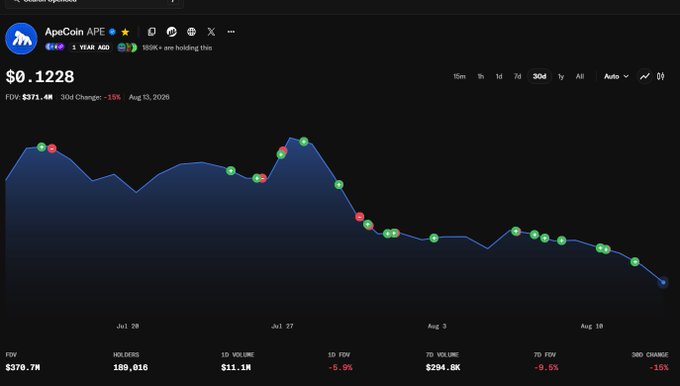680x386 pixels.
Task: Open the three-dot more options menu
Action: (x=231, y=32)
